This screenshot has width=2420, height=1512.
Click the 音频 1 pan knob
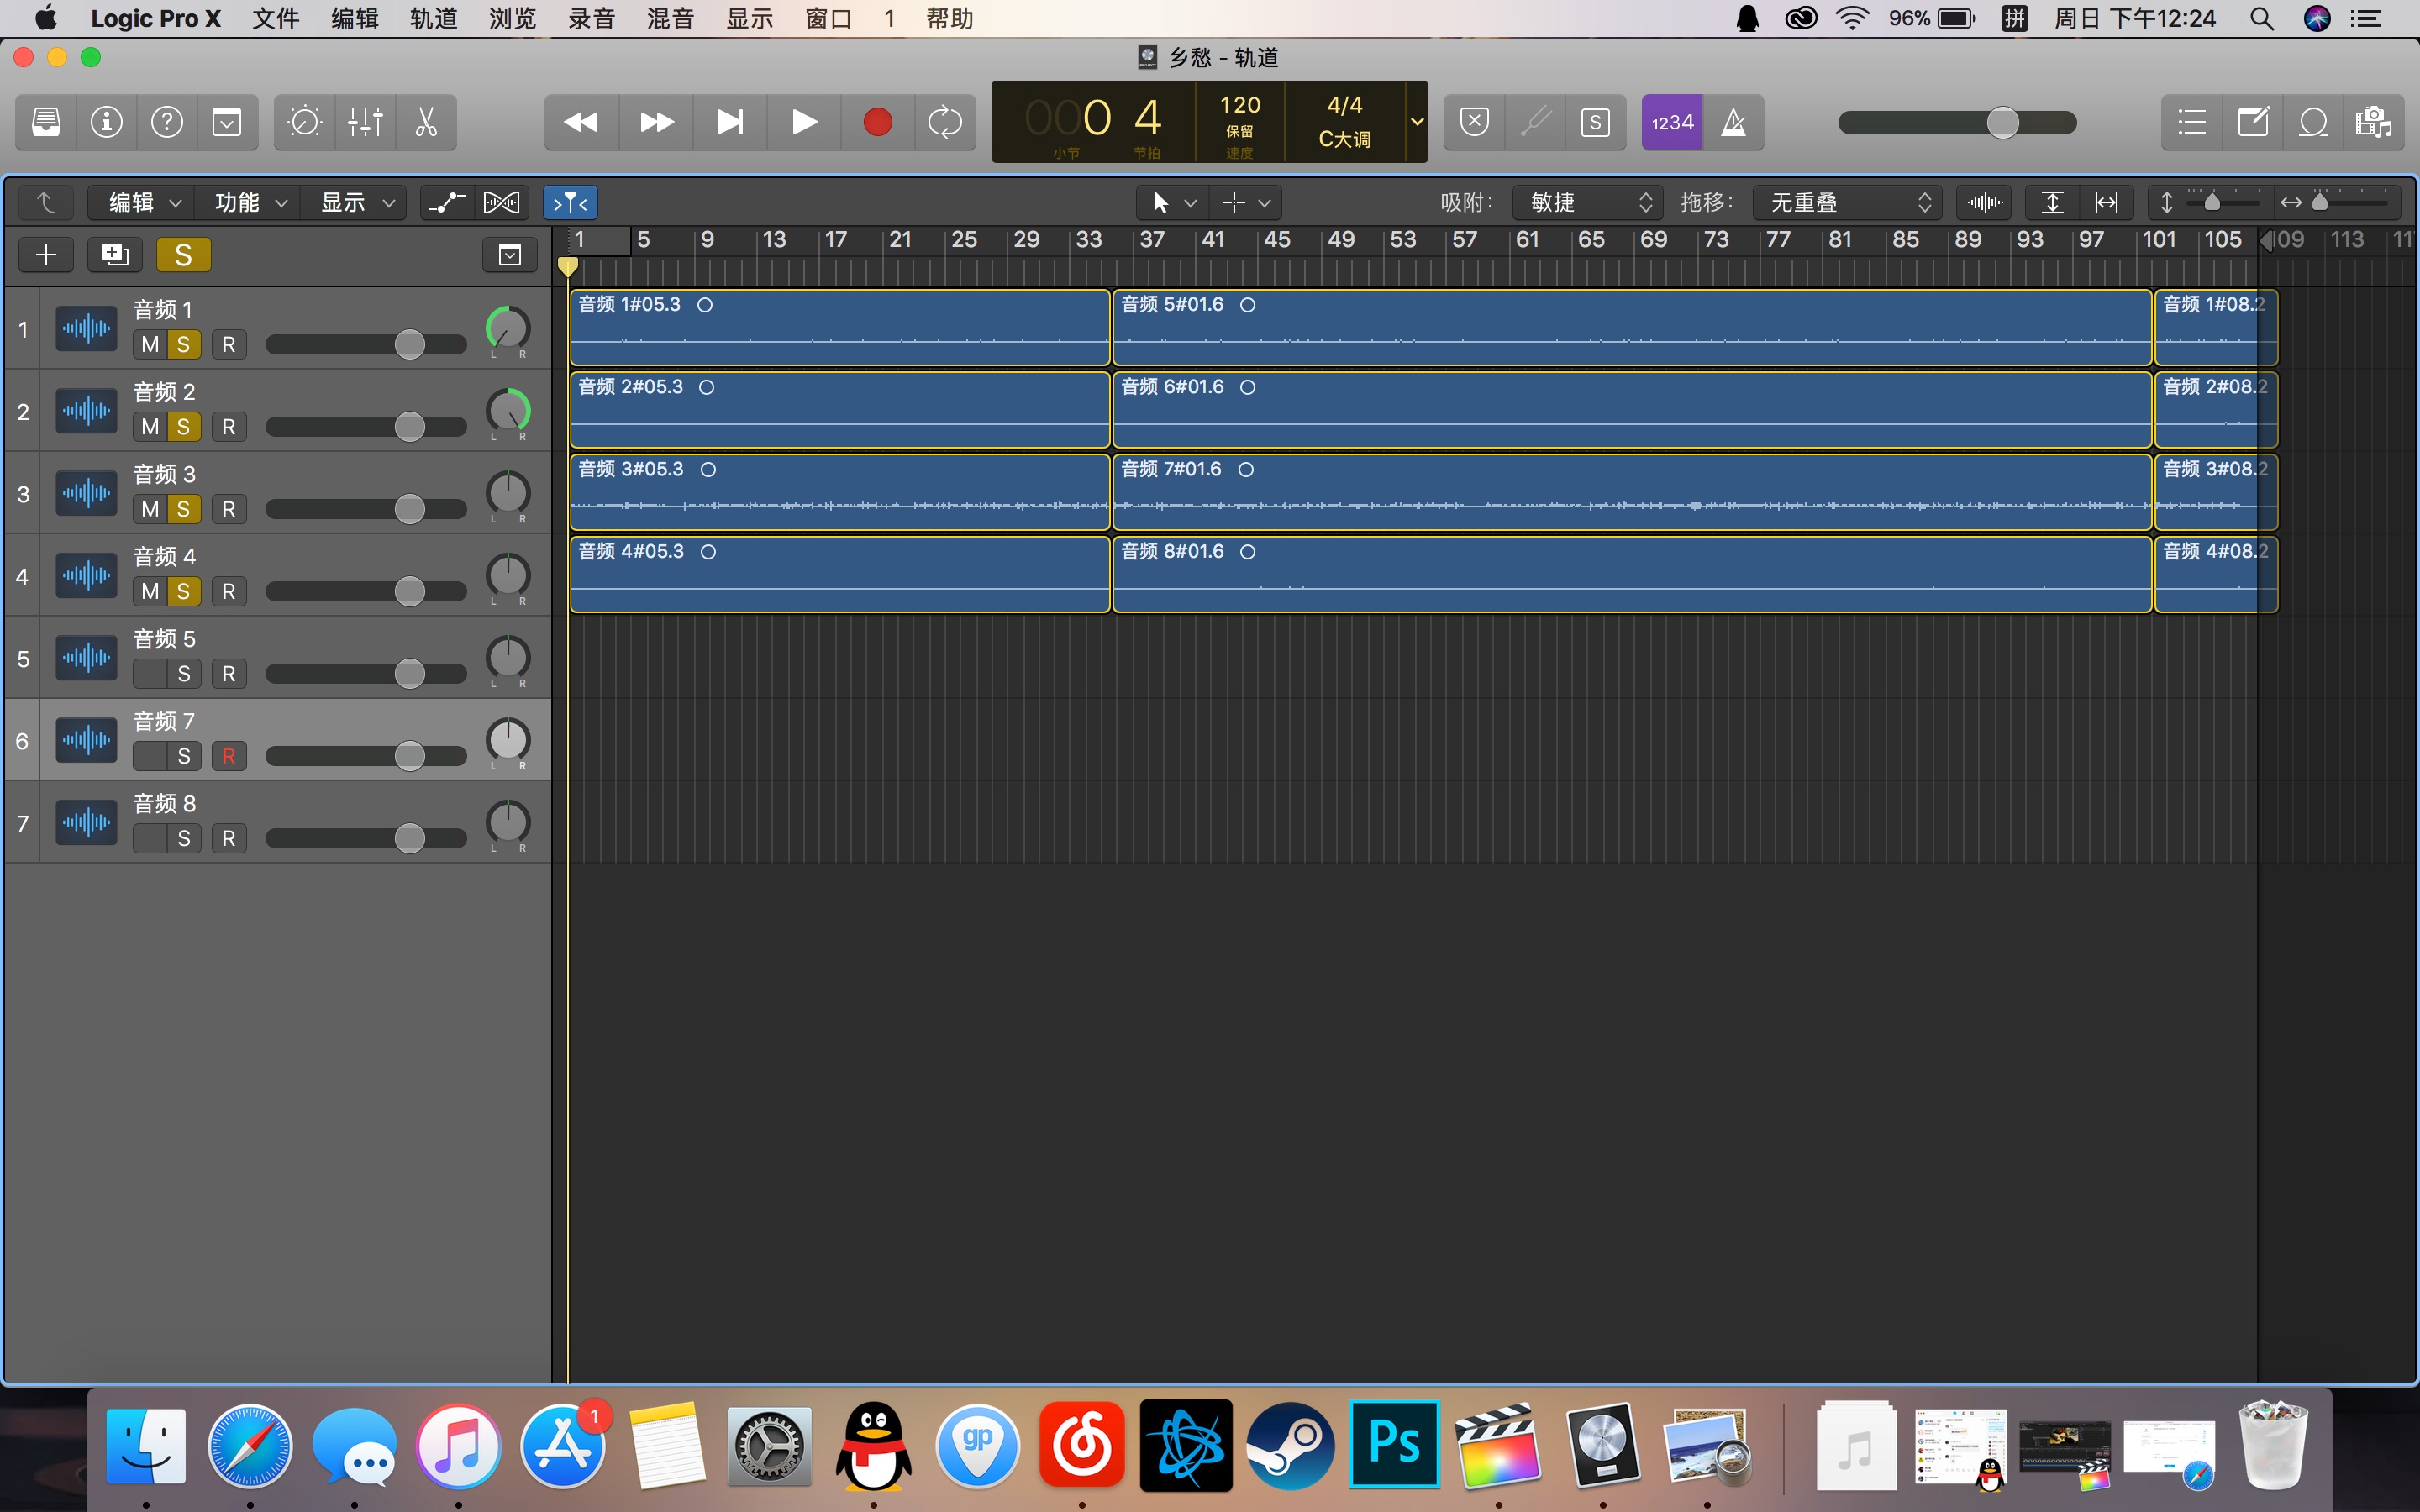(508, 328)
